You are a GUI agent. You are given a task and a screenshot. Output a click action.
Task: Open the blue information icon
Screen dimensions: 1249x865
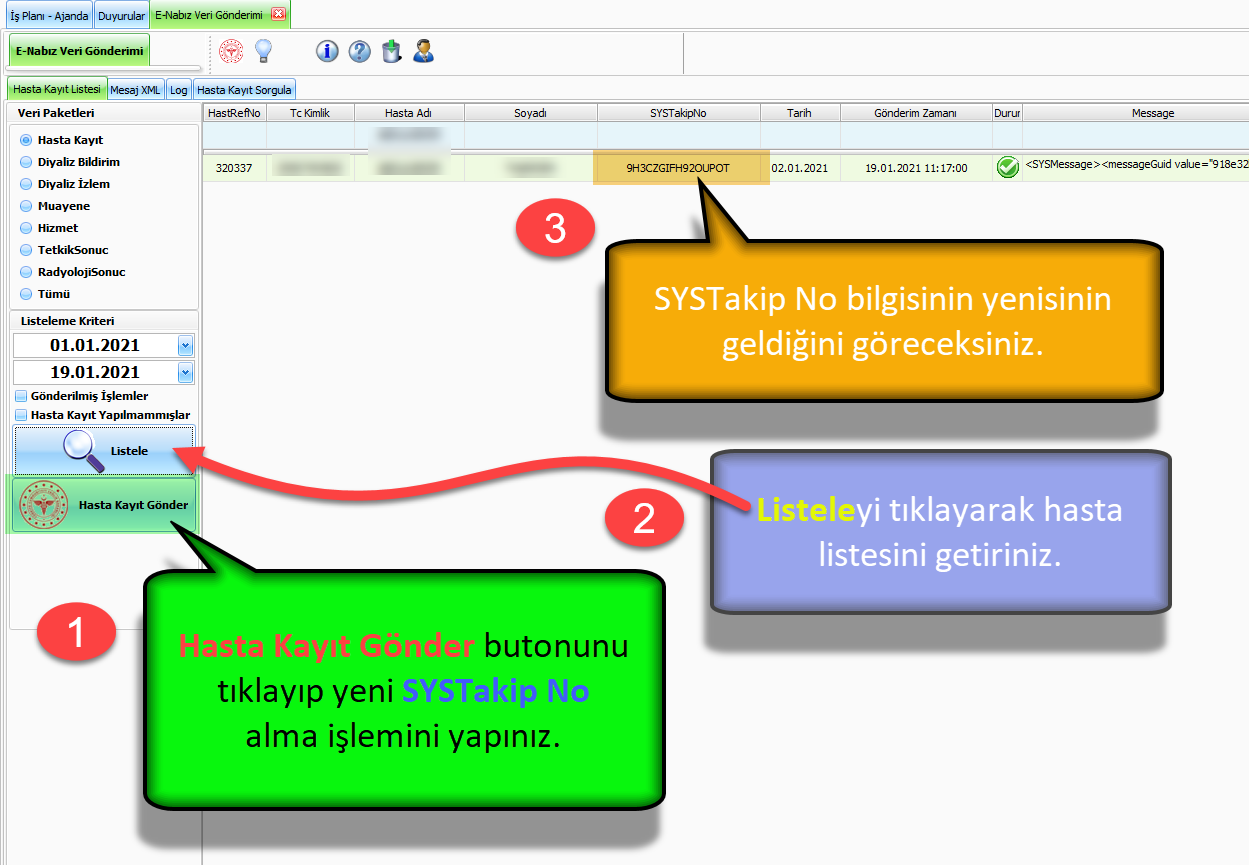point(327,51)
